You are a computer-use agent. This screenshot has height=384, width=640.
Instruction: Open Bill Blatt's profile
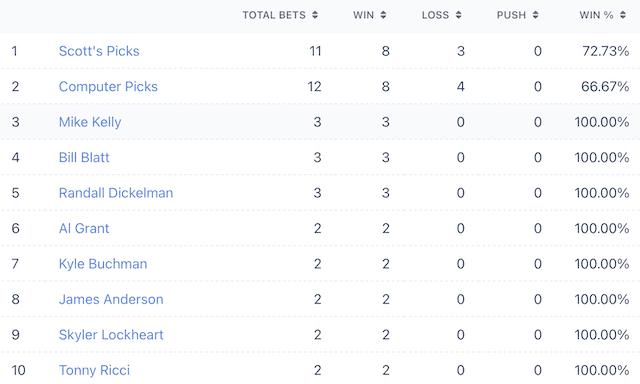coord(84,158)
